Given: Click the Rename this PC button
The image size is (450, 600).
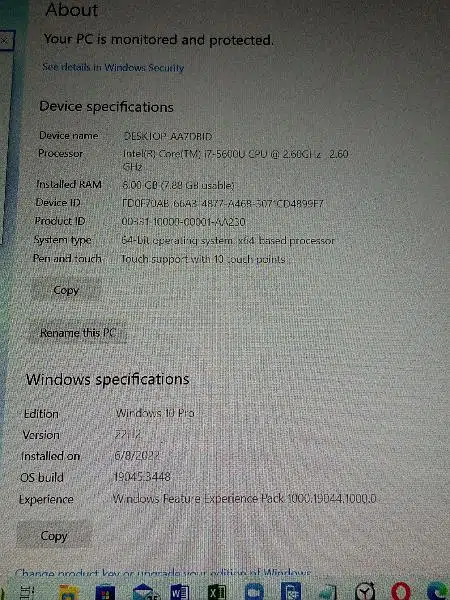Looking at the screenshot, I should [x=77, y=333].
